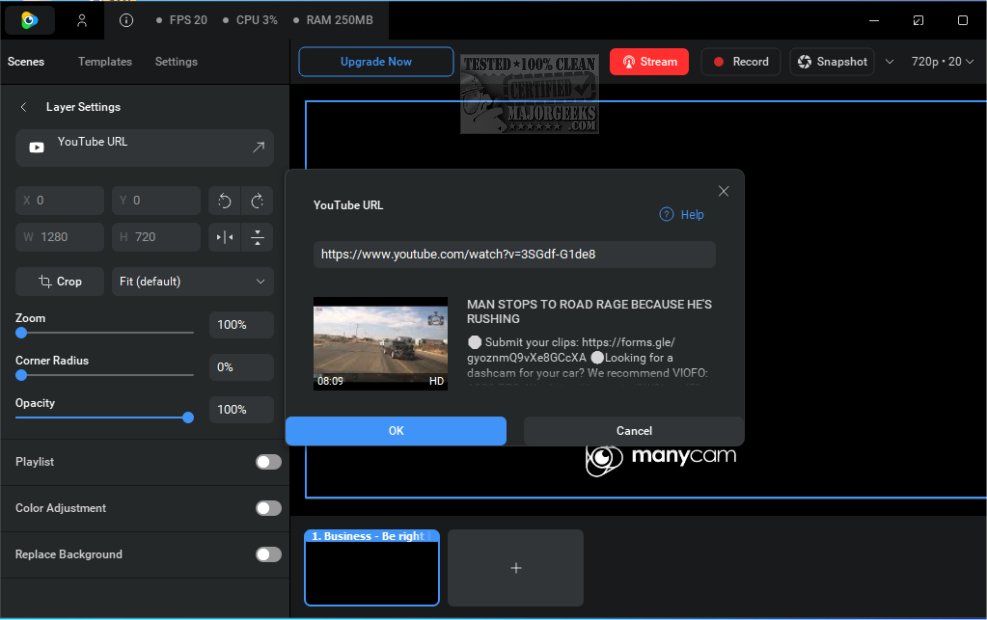The height and width of the screenshot is (620, 987).
Task: Click the Zoom slider handle
Action: 21,332
